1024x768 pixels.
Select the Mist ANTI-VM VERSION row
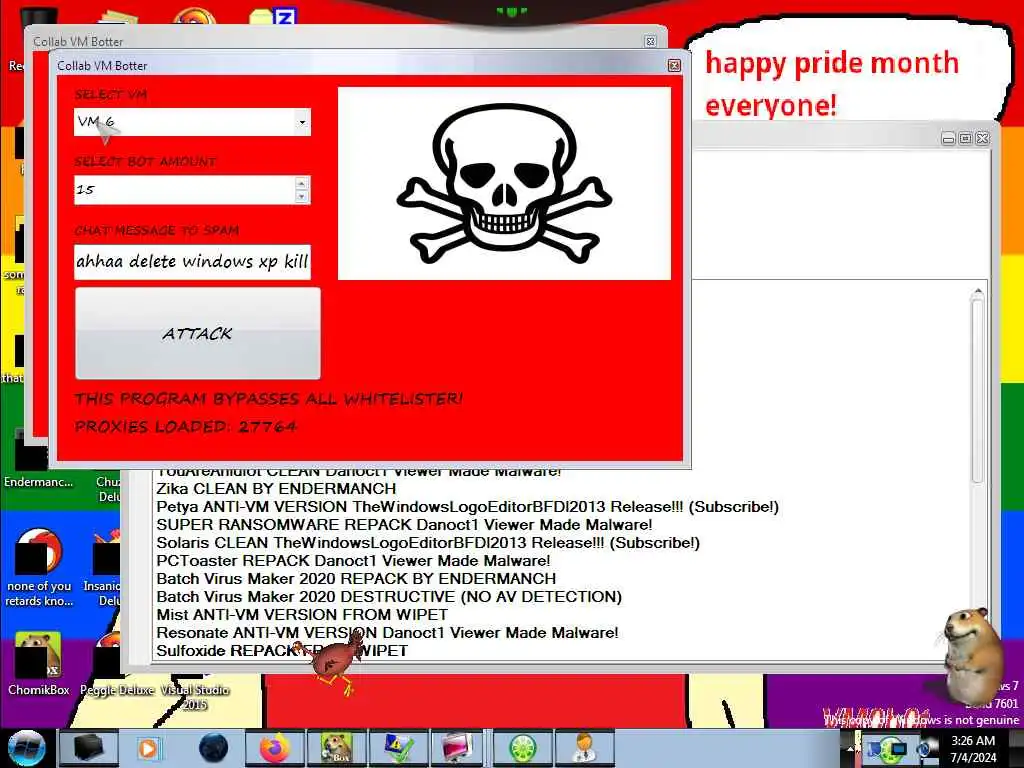[302, 615]
